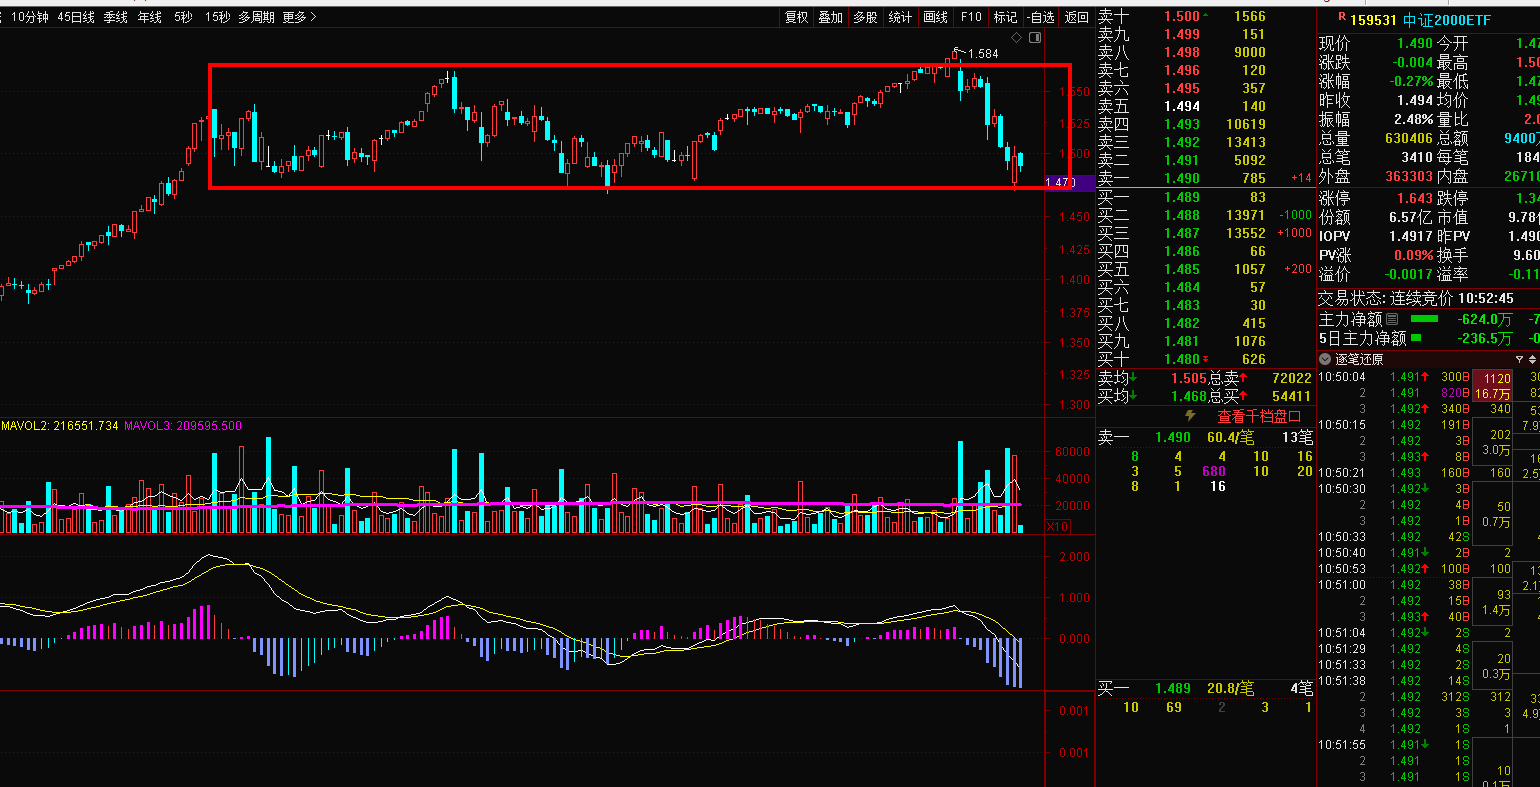The image size is (1540, 787).
Task: Open the list icon next to 主力净额
Action: coord(1392,319)
